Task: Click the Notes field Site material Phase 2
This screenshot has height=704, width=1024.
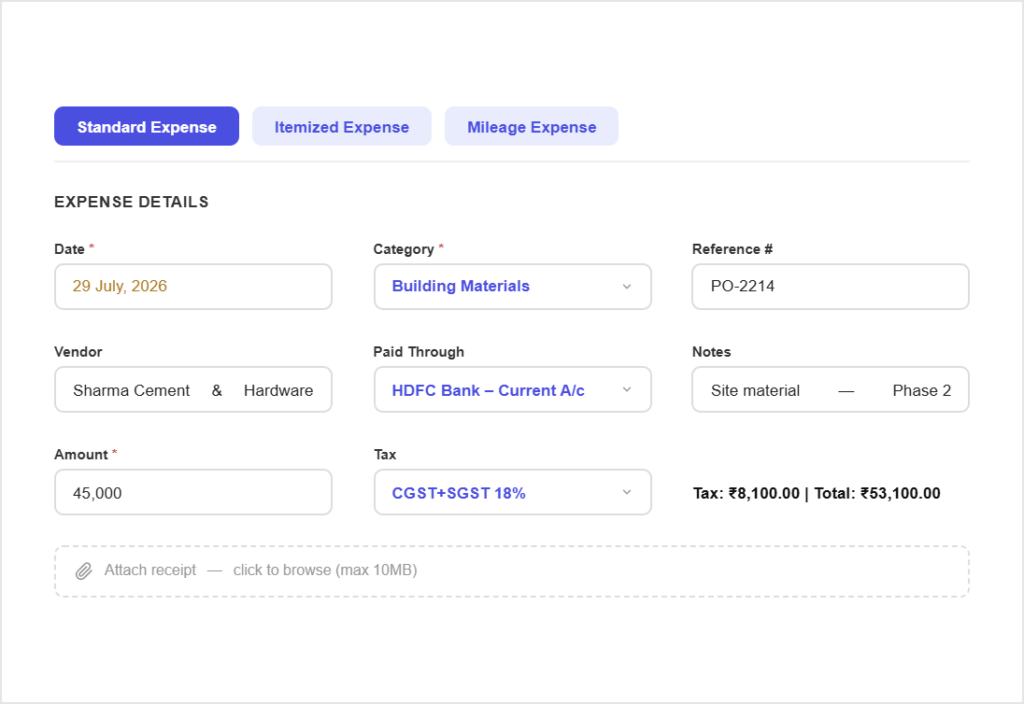Action: pos(831,390)
